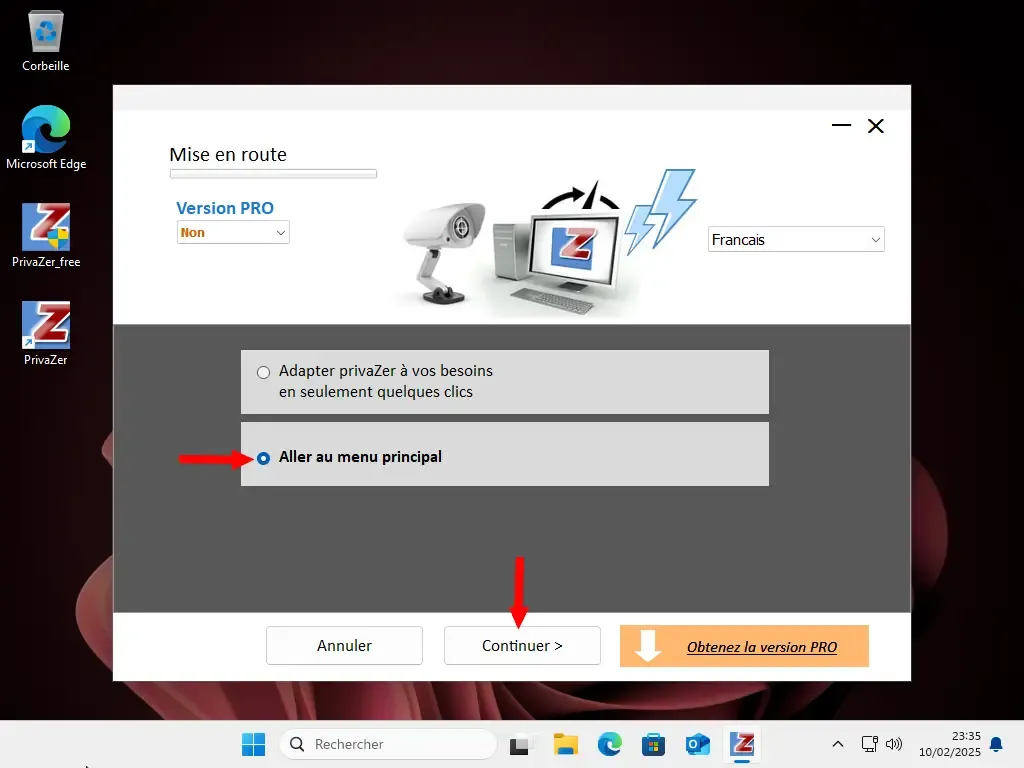Click the Continuer > button
The width and height of the screenshot is (1024, 768).
[x=522, y=646]
